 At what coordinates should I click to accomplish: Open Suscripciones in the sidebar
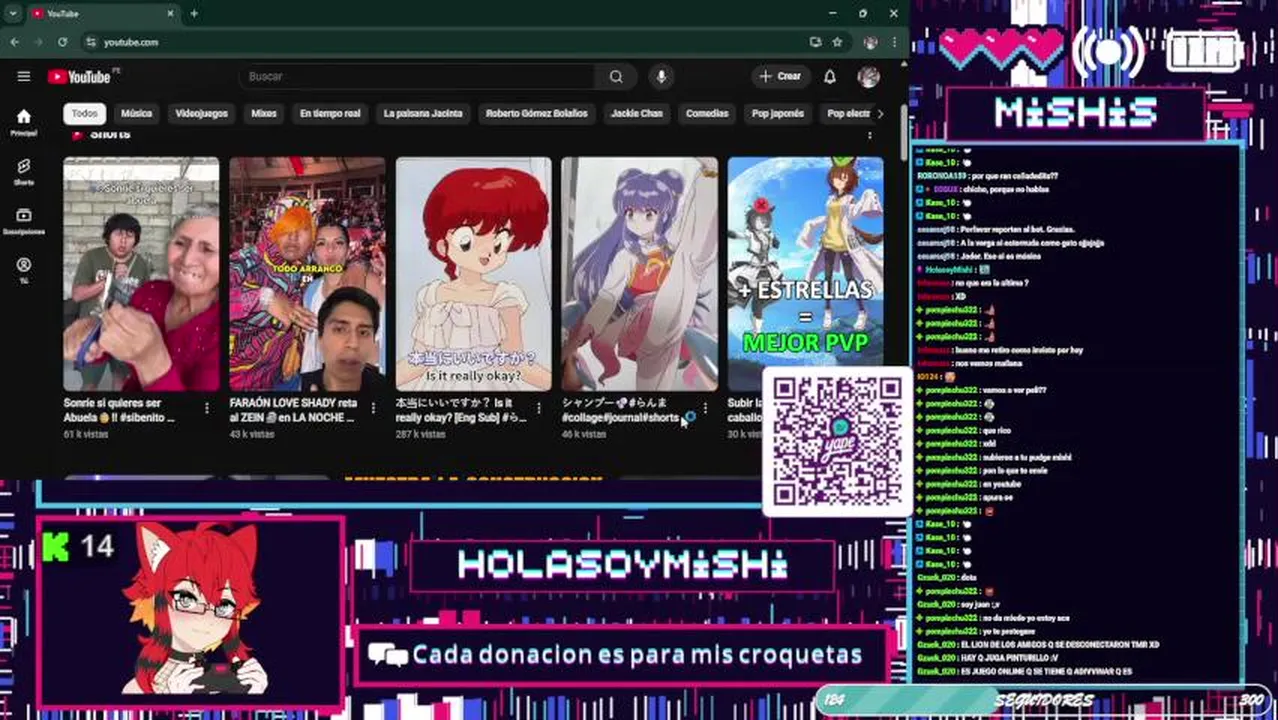coord(24,221)
